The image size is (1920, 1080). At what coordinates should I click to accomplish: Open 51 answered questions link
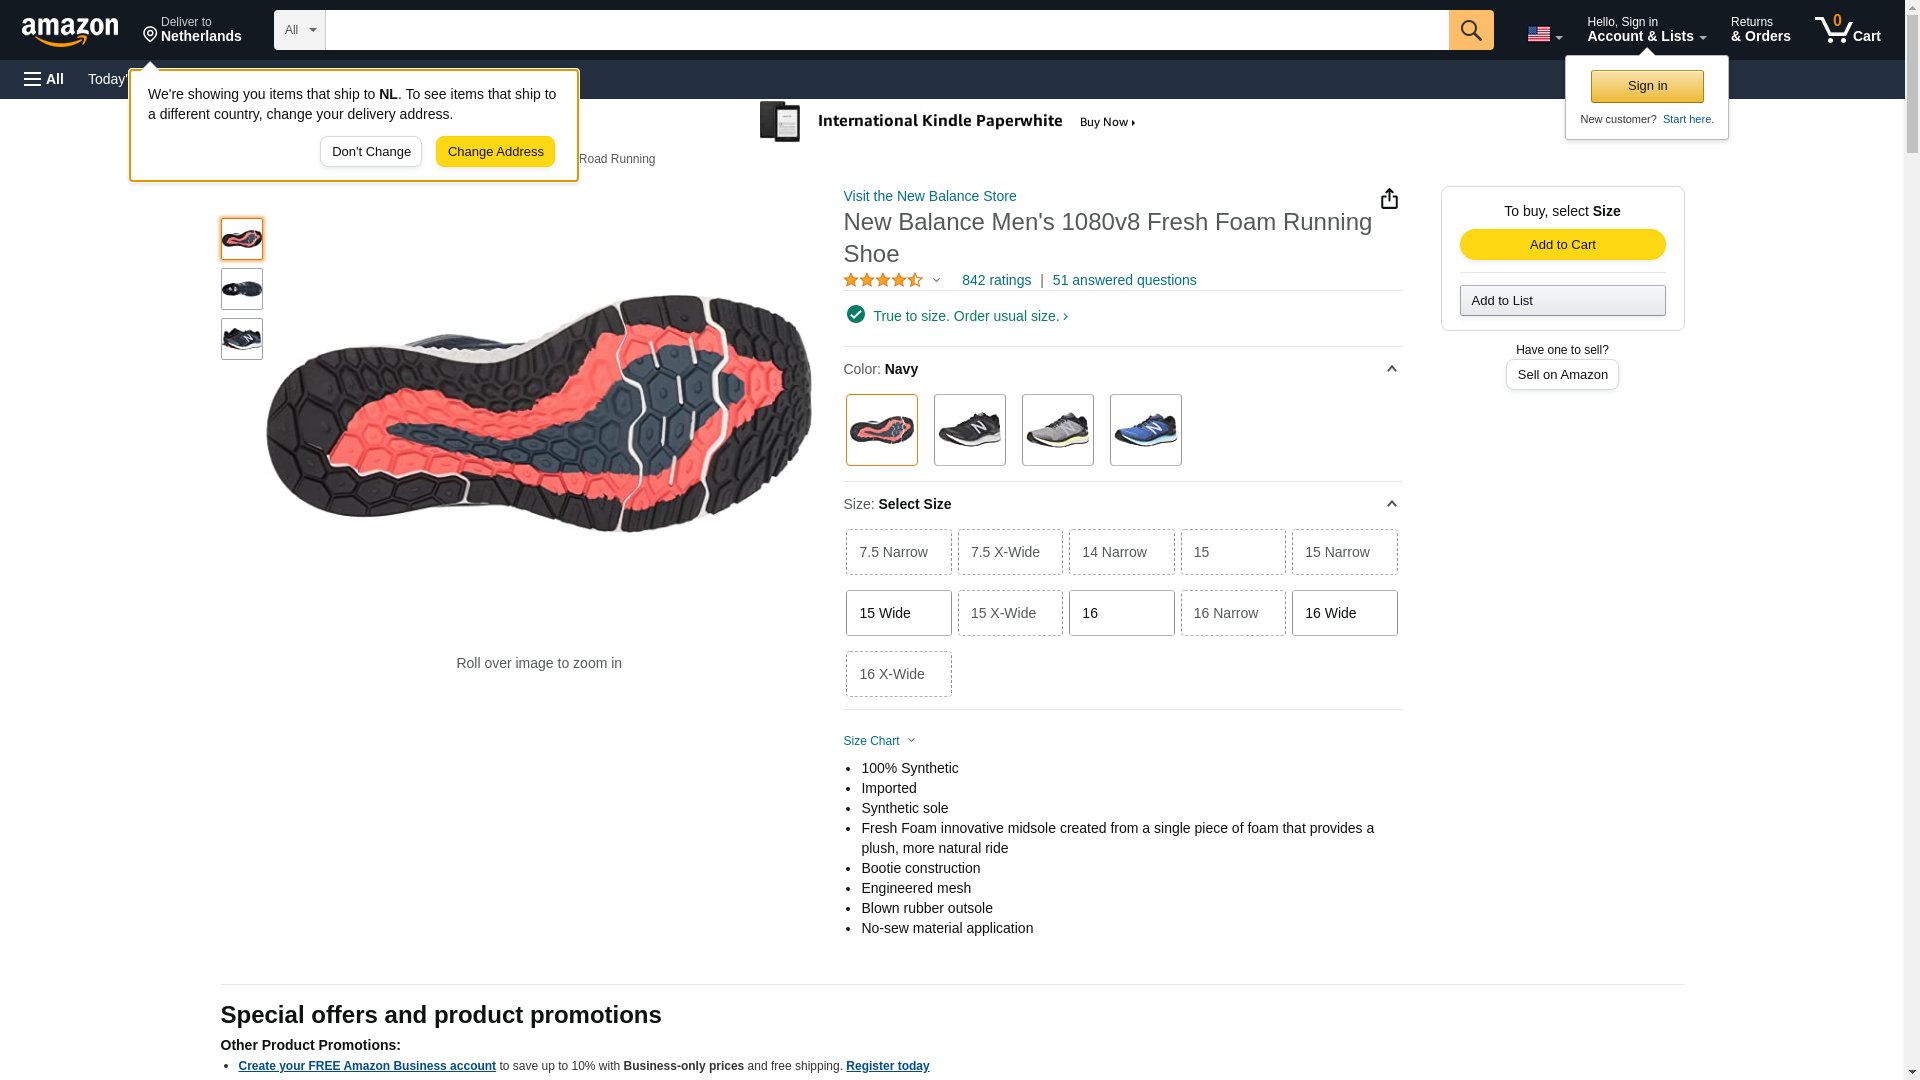pos(1124,281)
